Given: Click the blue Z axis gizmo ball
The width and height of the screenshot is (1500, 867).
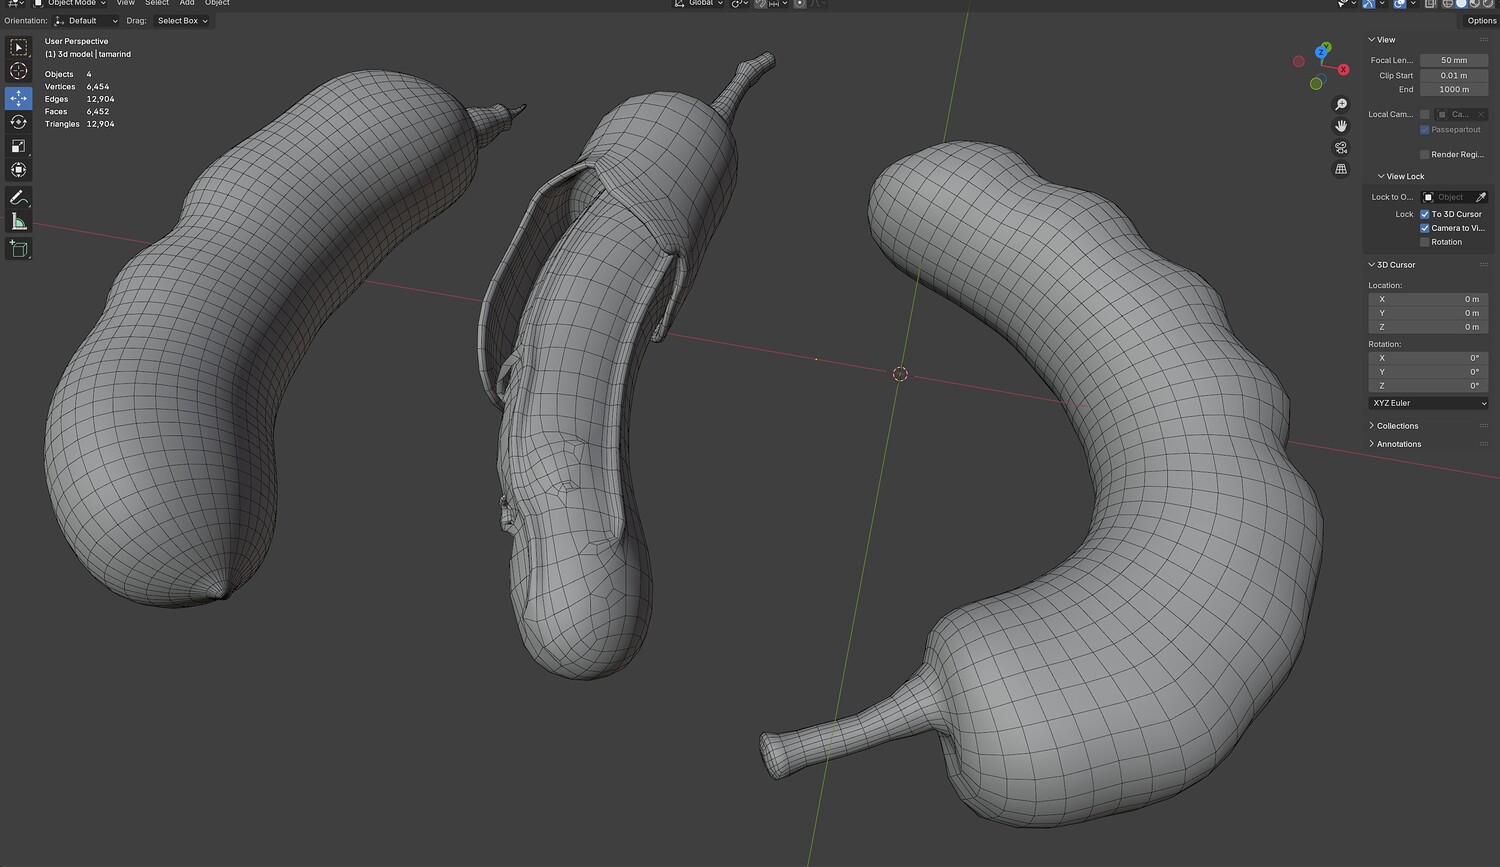Looking at the screenshot, I should coord(1322,51).
